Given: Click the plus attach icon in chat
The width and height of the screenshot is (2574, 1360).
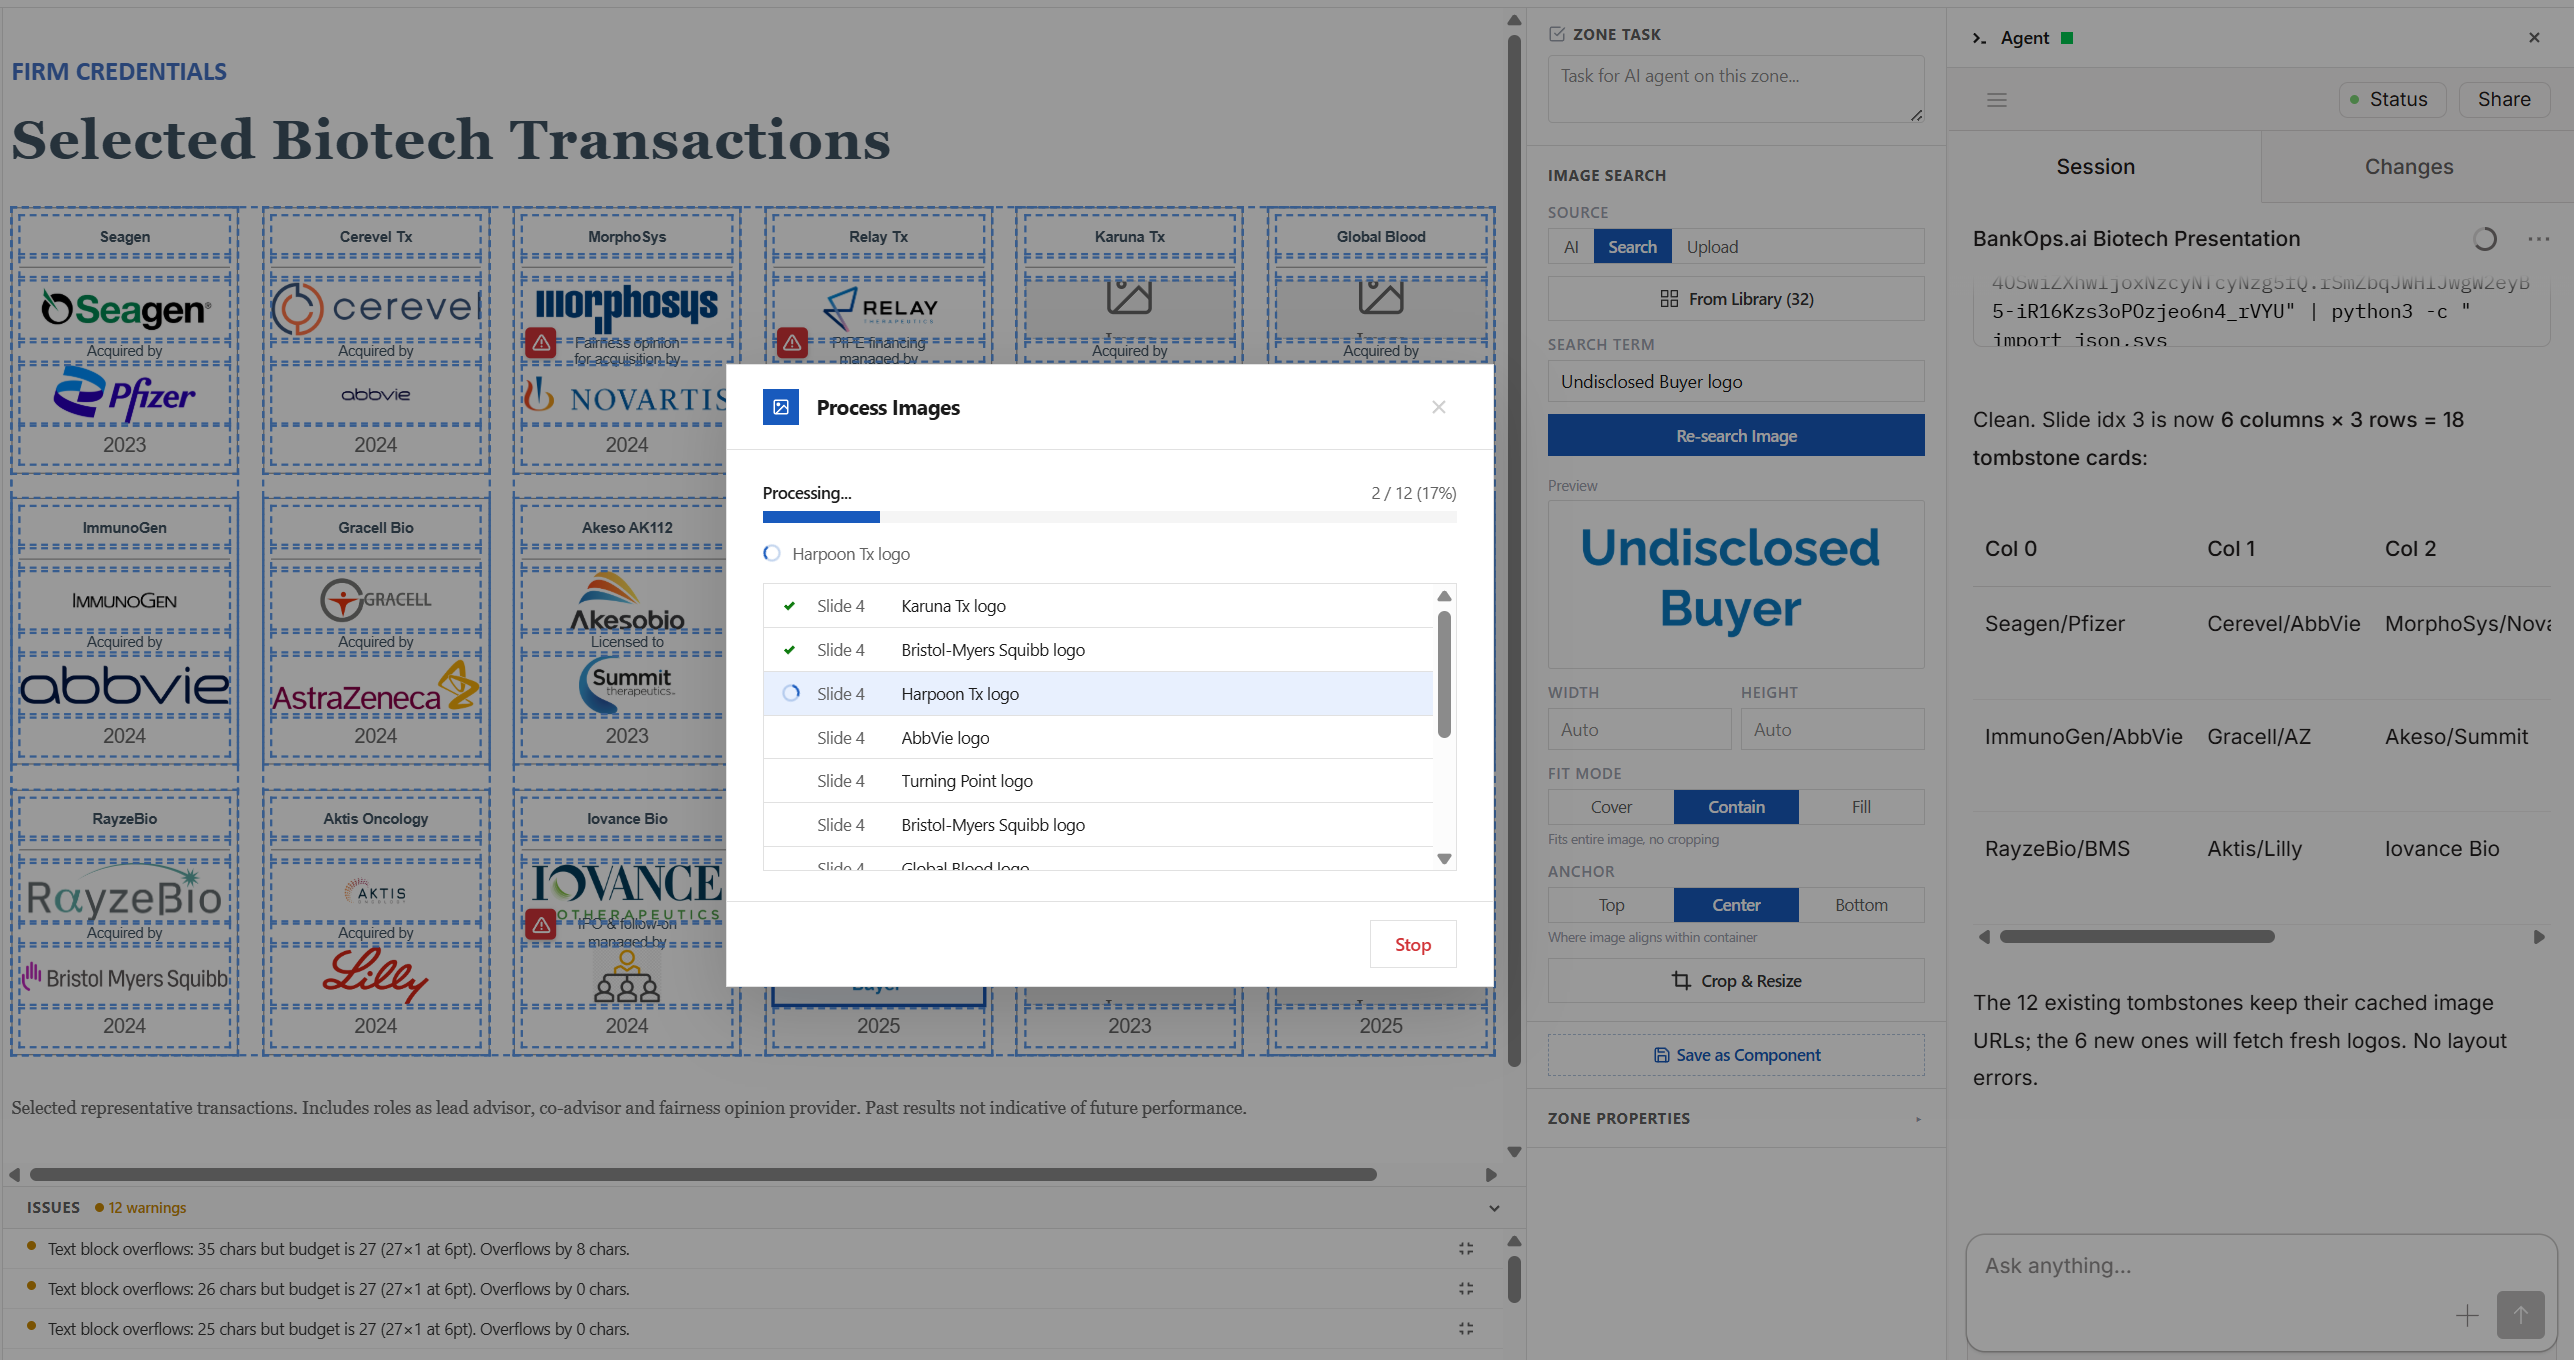Looking at the screenshot, I should pyautogui.click(x=2467, y=1315).
